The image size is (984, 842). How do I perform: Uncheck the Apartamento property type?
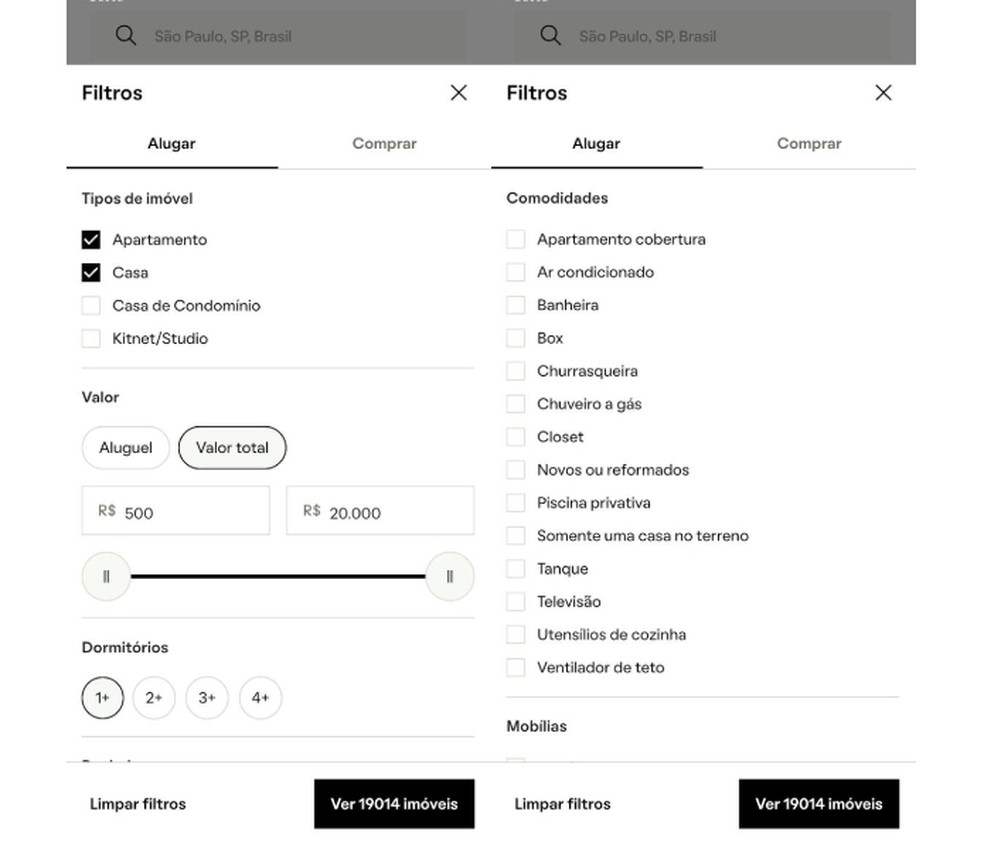[x=91, y=239]
